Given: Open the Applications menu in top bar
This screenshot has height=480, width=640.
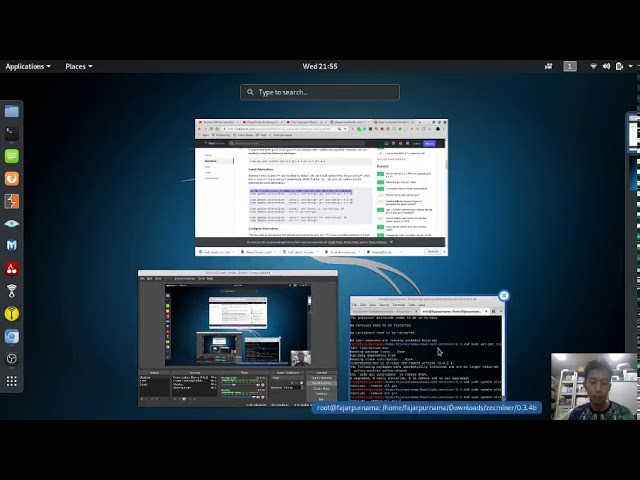Looking at the screenshot, I should [28, 66].
